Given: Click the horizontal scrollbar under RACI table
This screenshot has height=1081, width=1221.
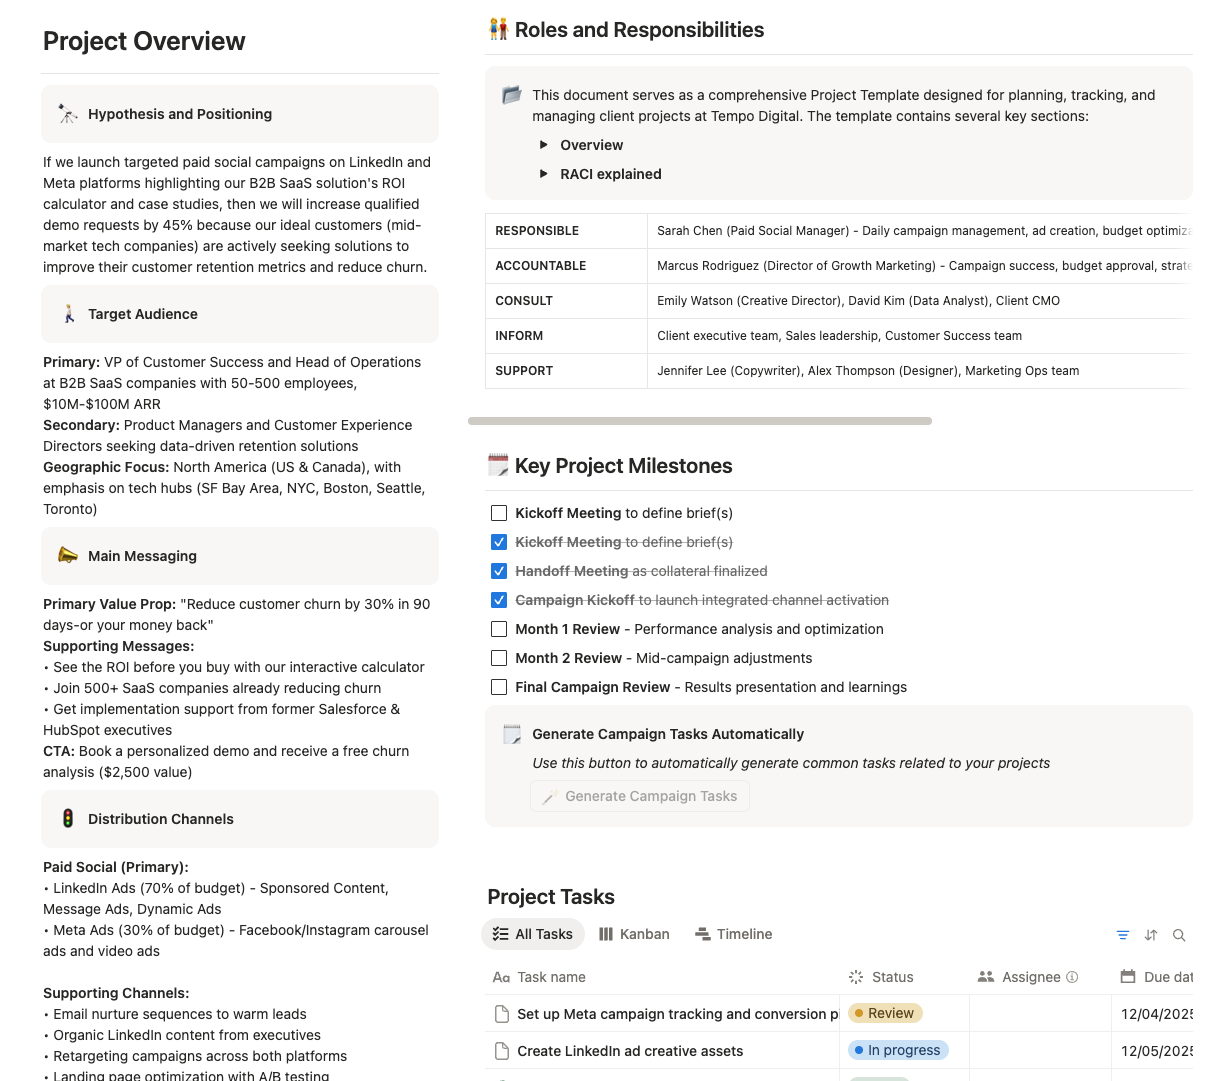Looking at the screenshot, I should (x=700, y=421).
